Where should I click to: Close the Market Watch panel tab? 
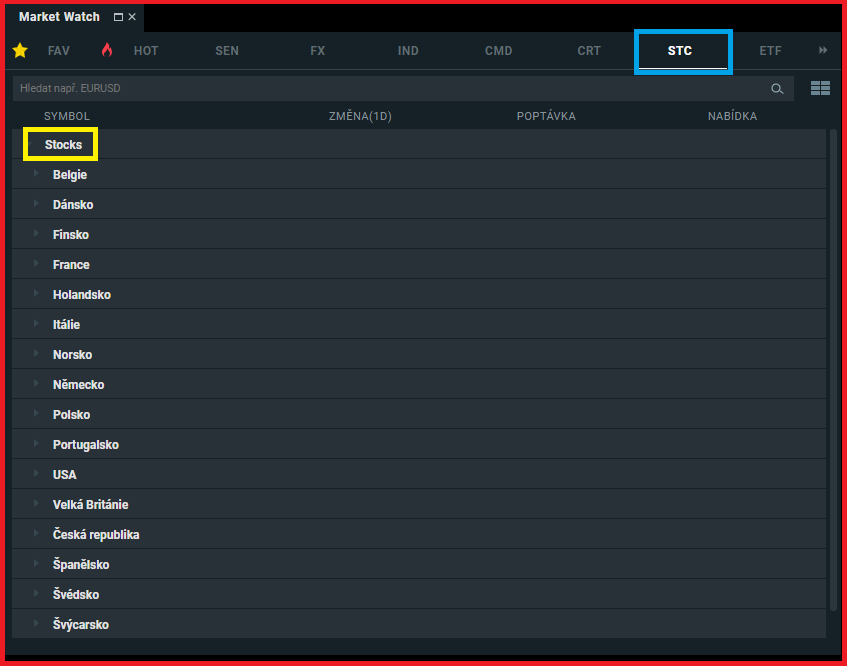(x=132, y=17)
